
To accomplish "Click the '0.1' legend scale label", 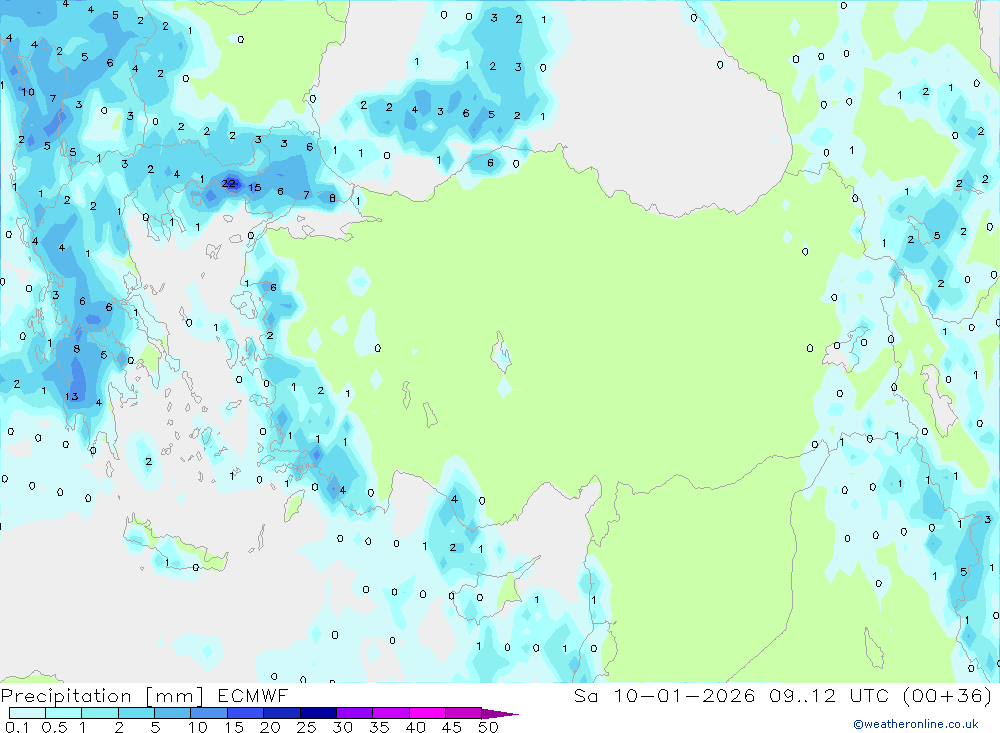I will [17, 727].
